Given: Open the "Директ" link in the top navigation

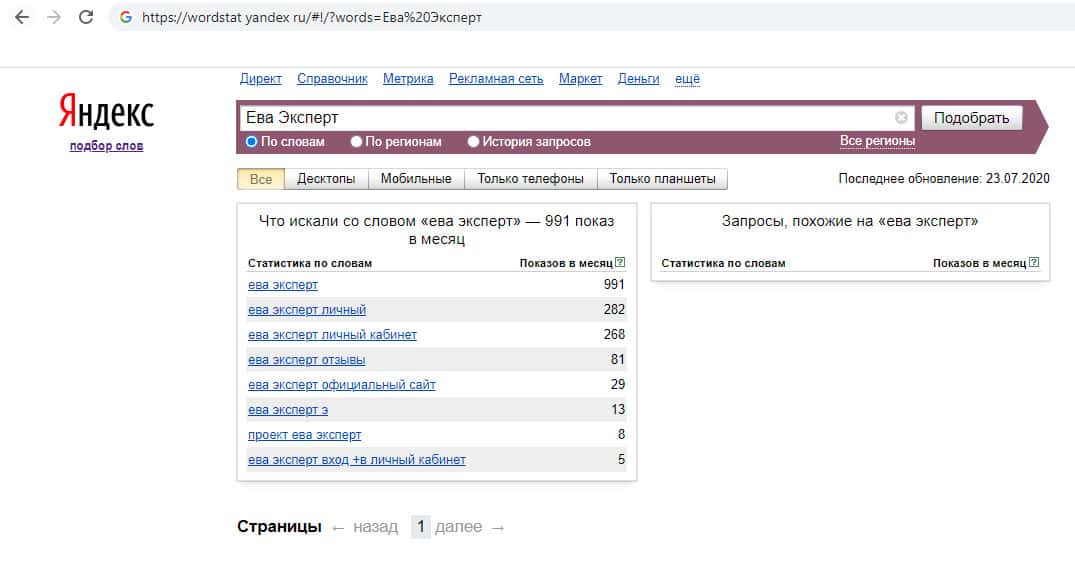Looking at the screenshot, I should [x=261, y=79].
